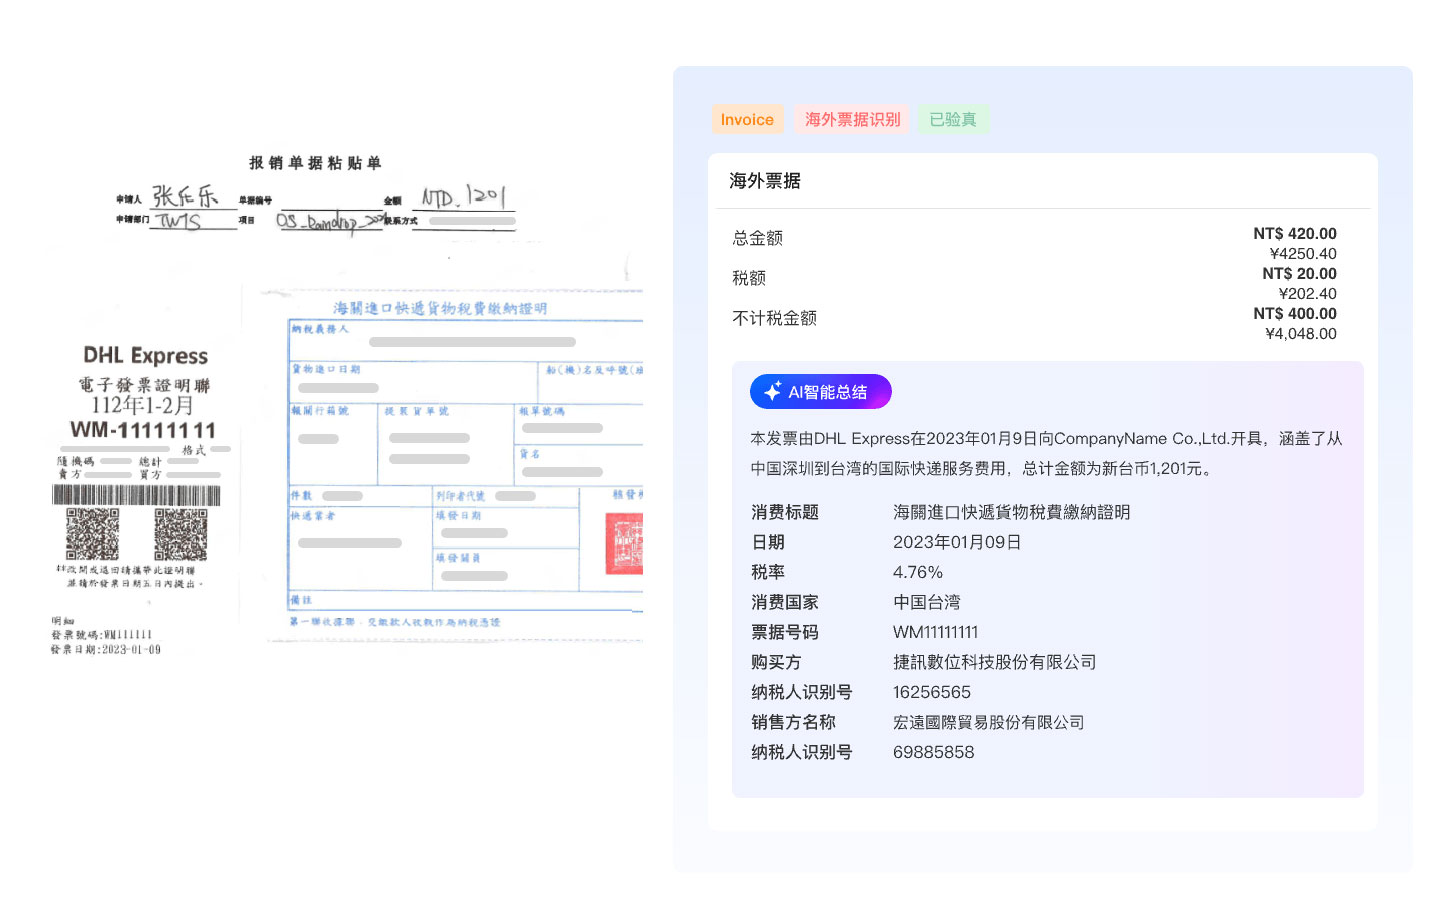
Task: Click the 海外票据 section heading
Action: (x=765, y=181)
